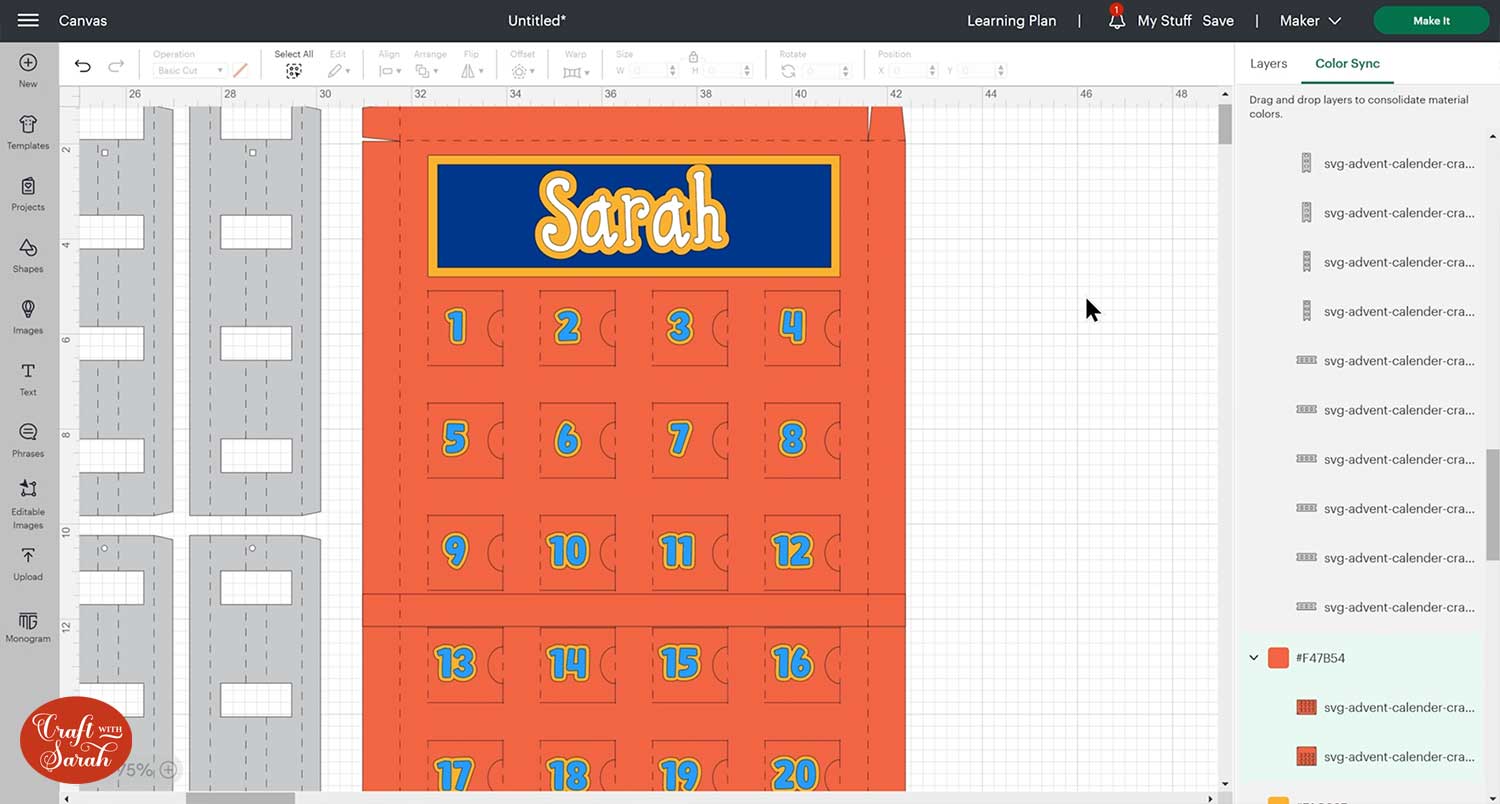The width and height of the screenshot is (1500, 804).
Task: Switch to the Layers tab
Action: (x=1268, y=63)
